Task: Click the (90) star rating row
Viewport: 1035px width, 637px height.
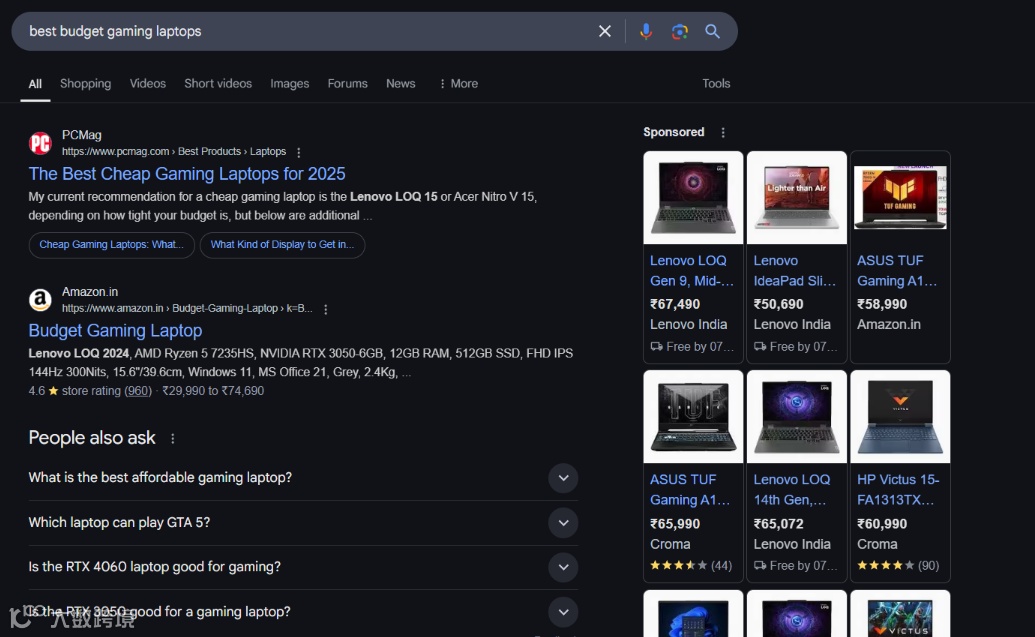Action: click(898, 566)
